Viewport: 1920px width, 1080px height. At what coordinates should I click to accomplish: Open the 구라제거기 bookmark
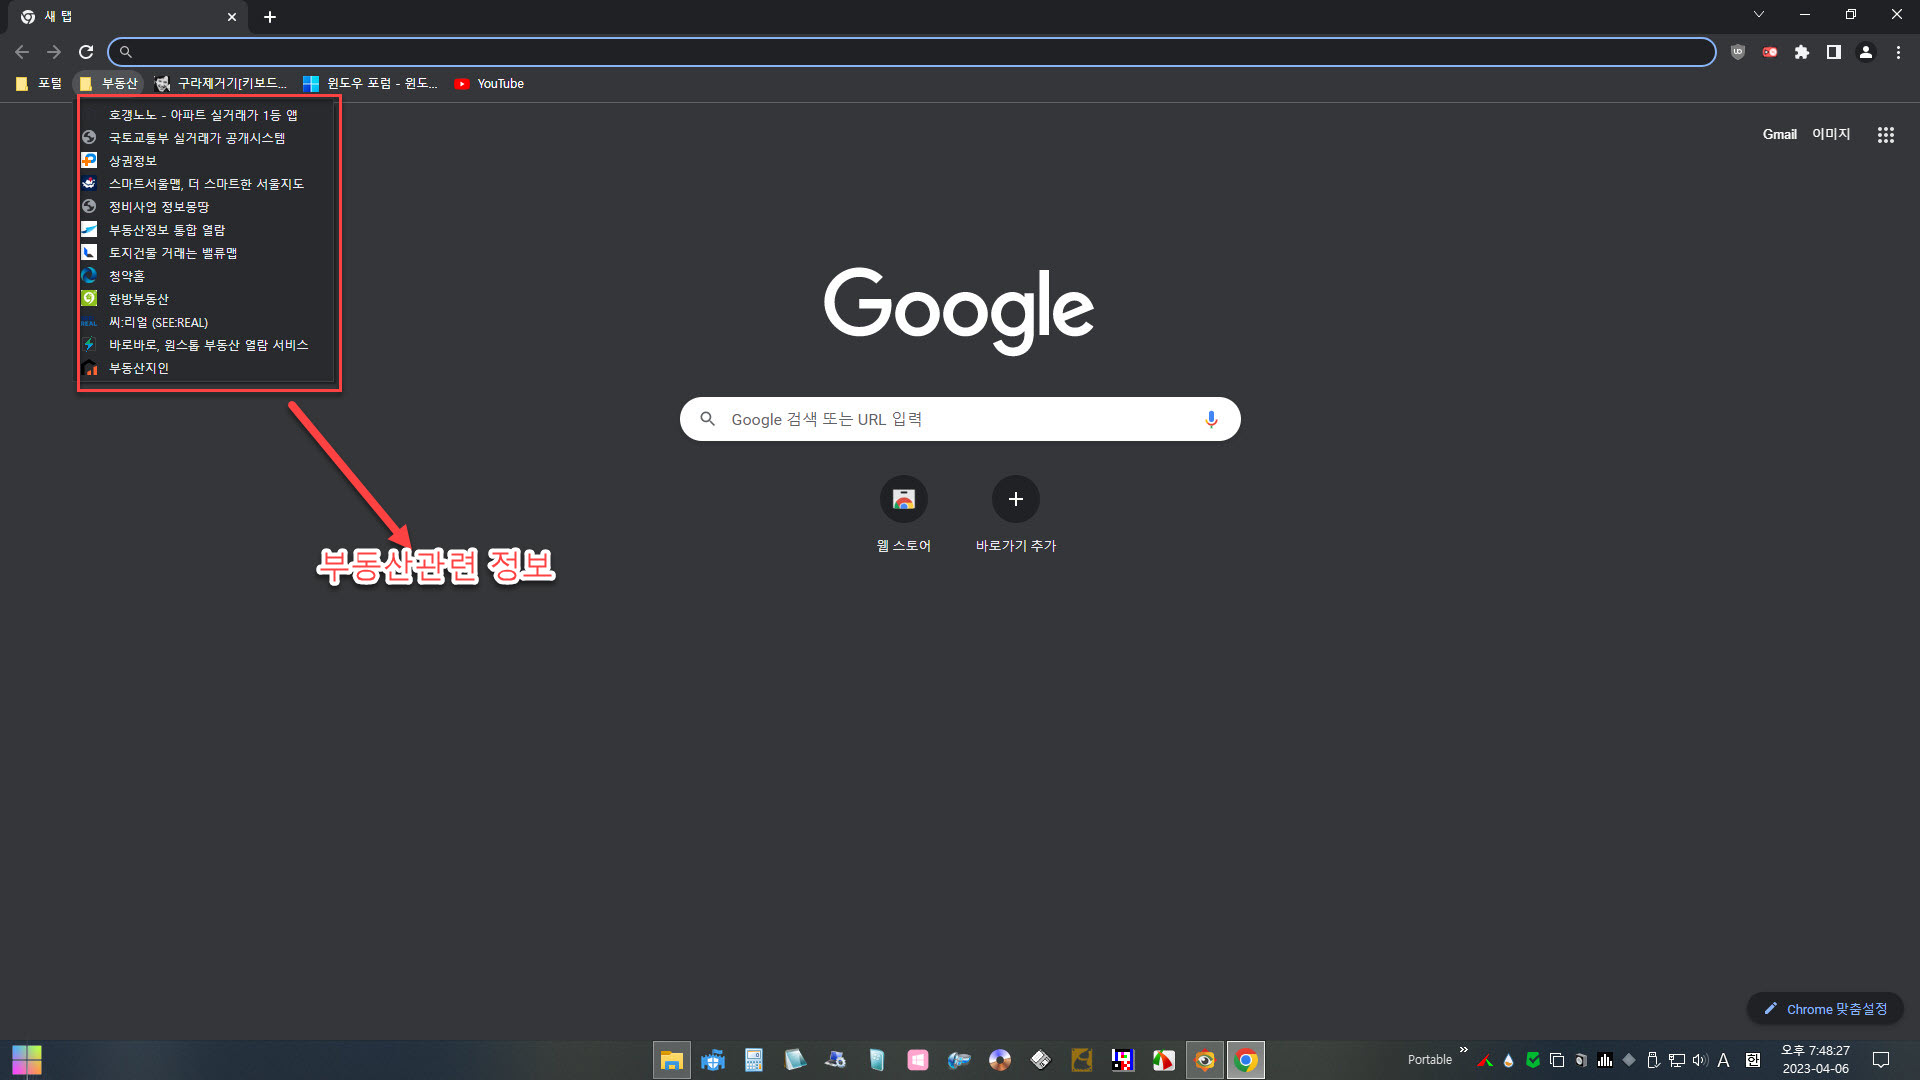coord(222,84)
